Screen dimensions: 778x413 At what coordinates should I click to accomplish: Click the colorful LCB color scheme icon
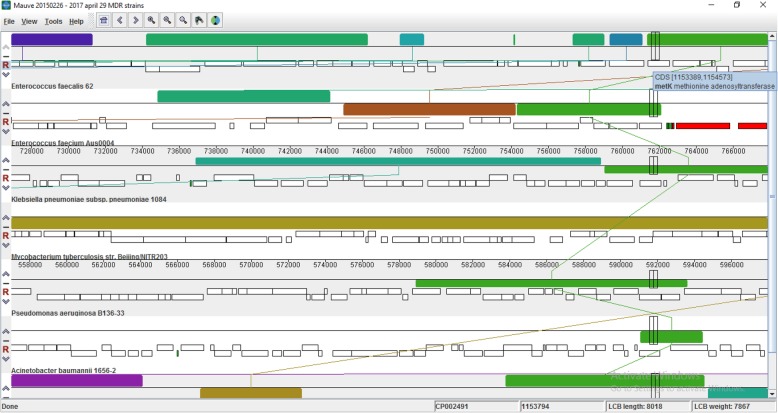coord(215,20)
